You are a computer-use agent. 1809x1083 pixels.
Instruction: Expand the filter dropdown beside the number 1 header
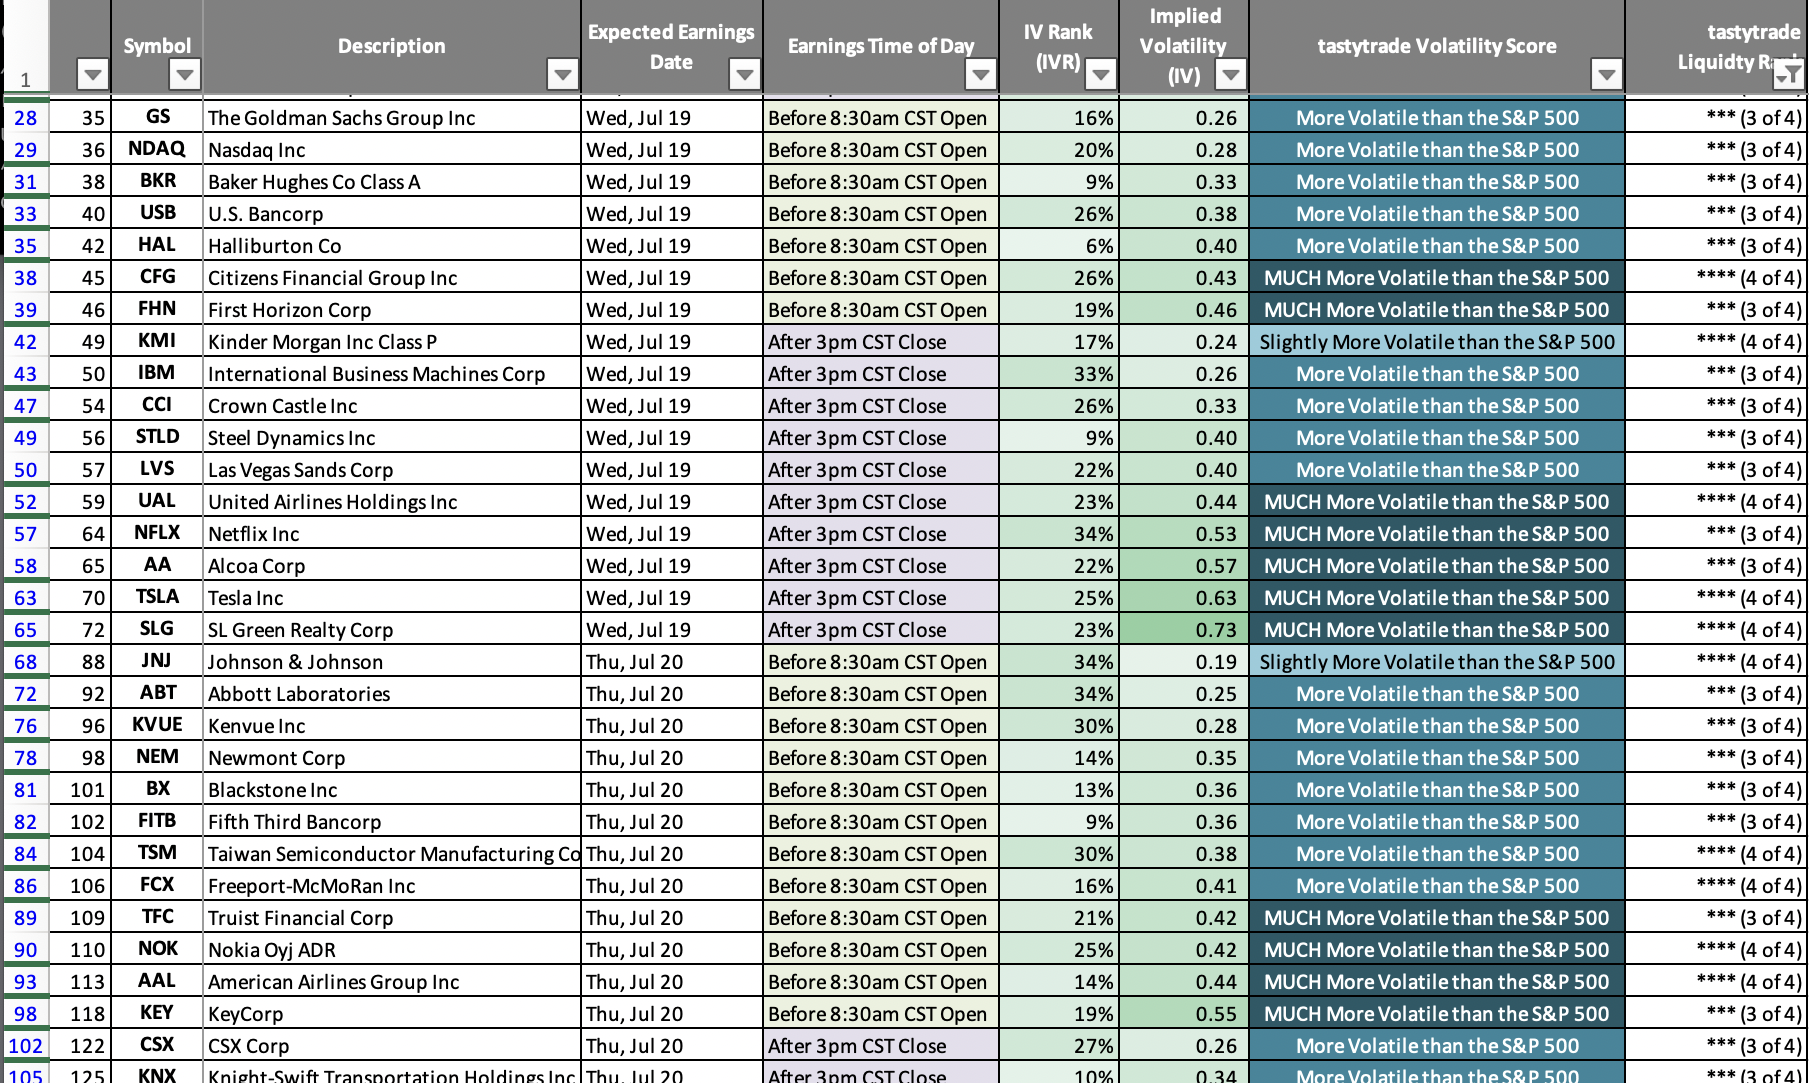point(90,74)
